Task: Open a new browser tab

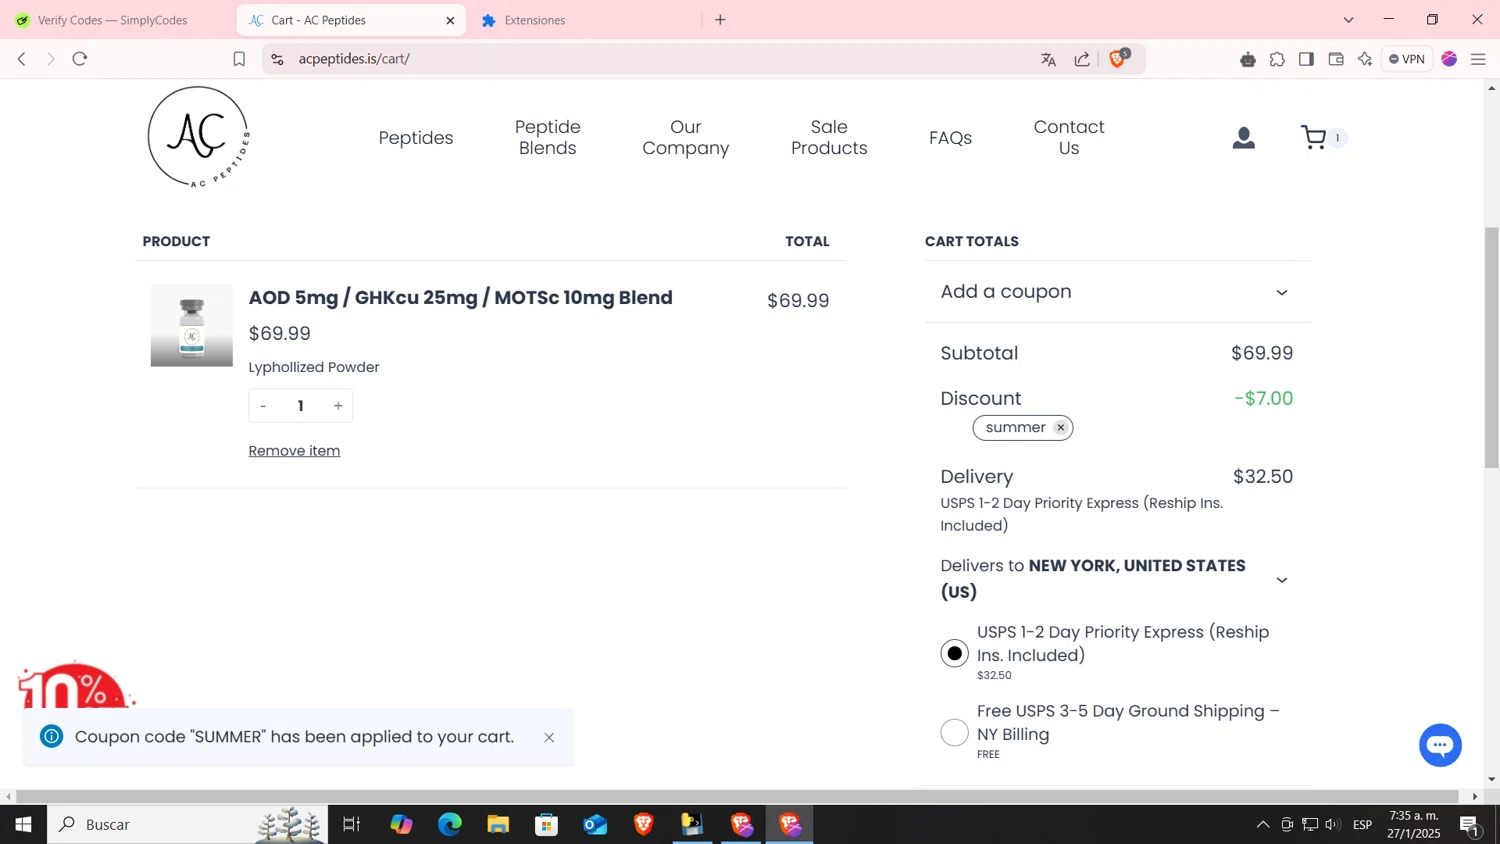Action: [720, 20]
